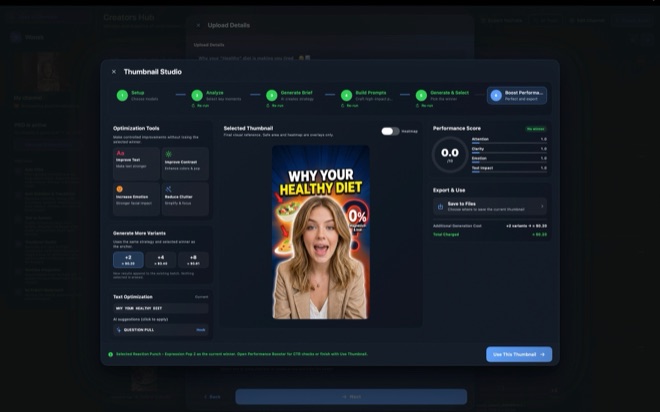Re-run the Generate Brief step
This screenshot has height=412, width=660.
[275, 106]
